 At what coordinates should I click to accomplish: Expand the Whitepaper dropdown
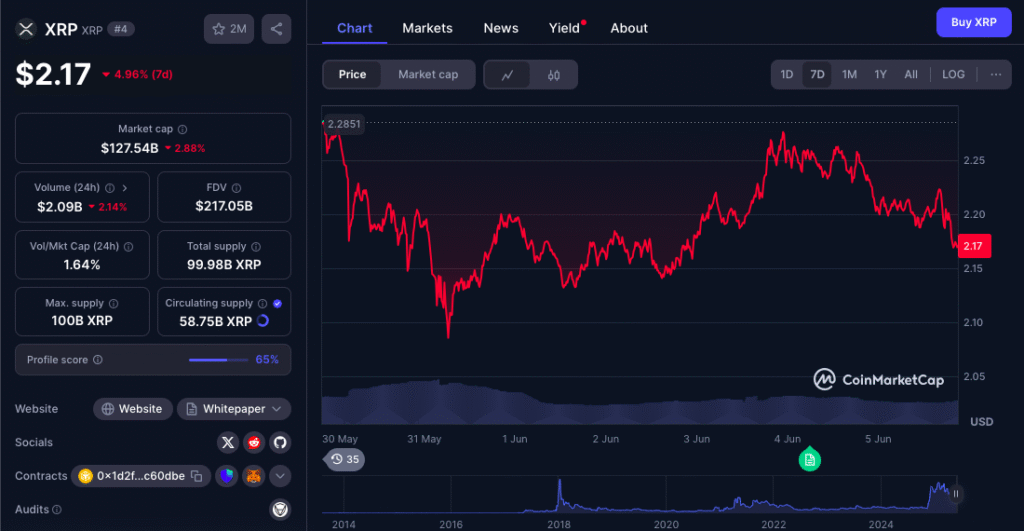pyautogui.click(x=234, y=409)
